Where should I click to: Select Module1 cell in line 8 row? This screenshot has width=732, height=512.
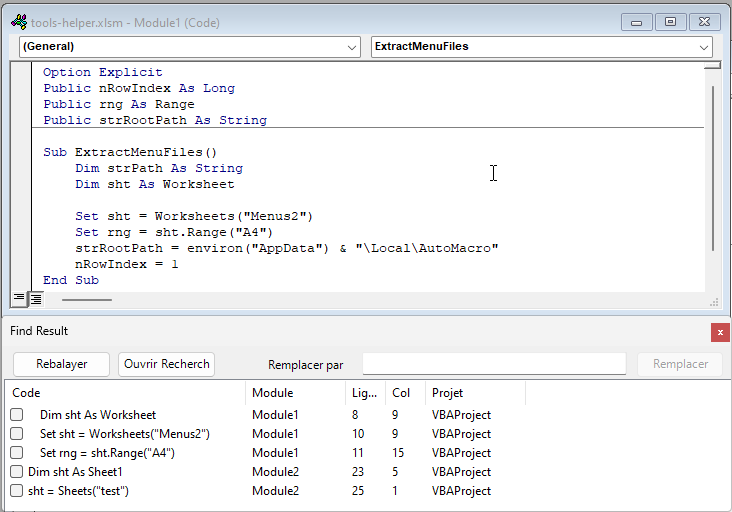coord(275,414)
